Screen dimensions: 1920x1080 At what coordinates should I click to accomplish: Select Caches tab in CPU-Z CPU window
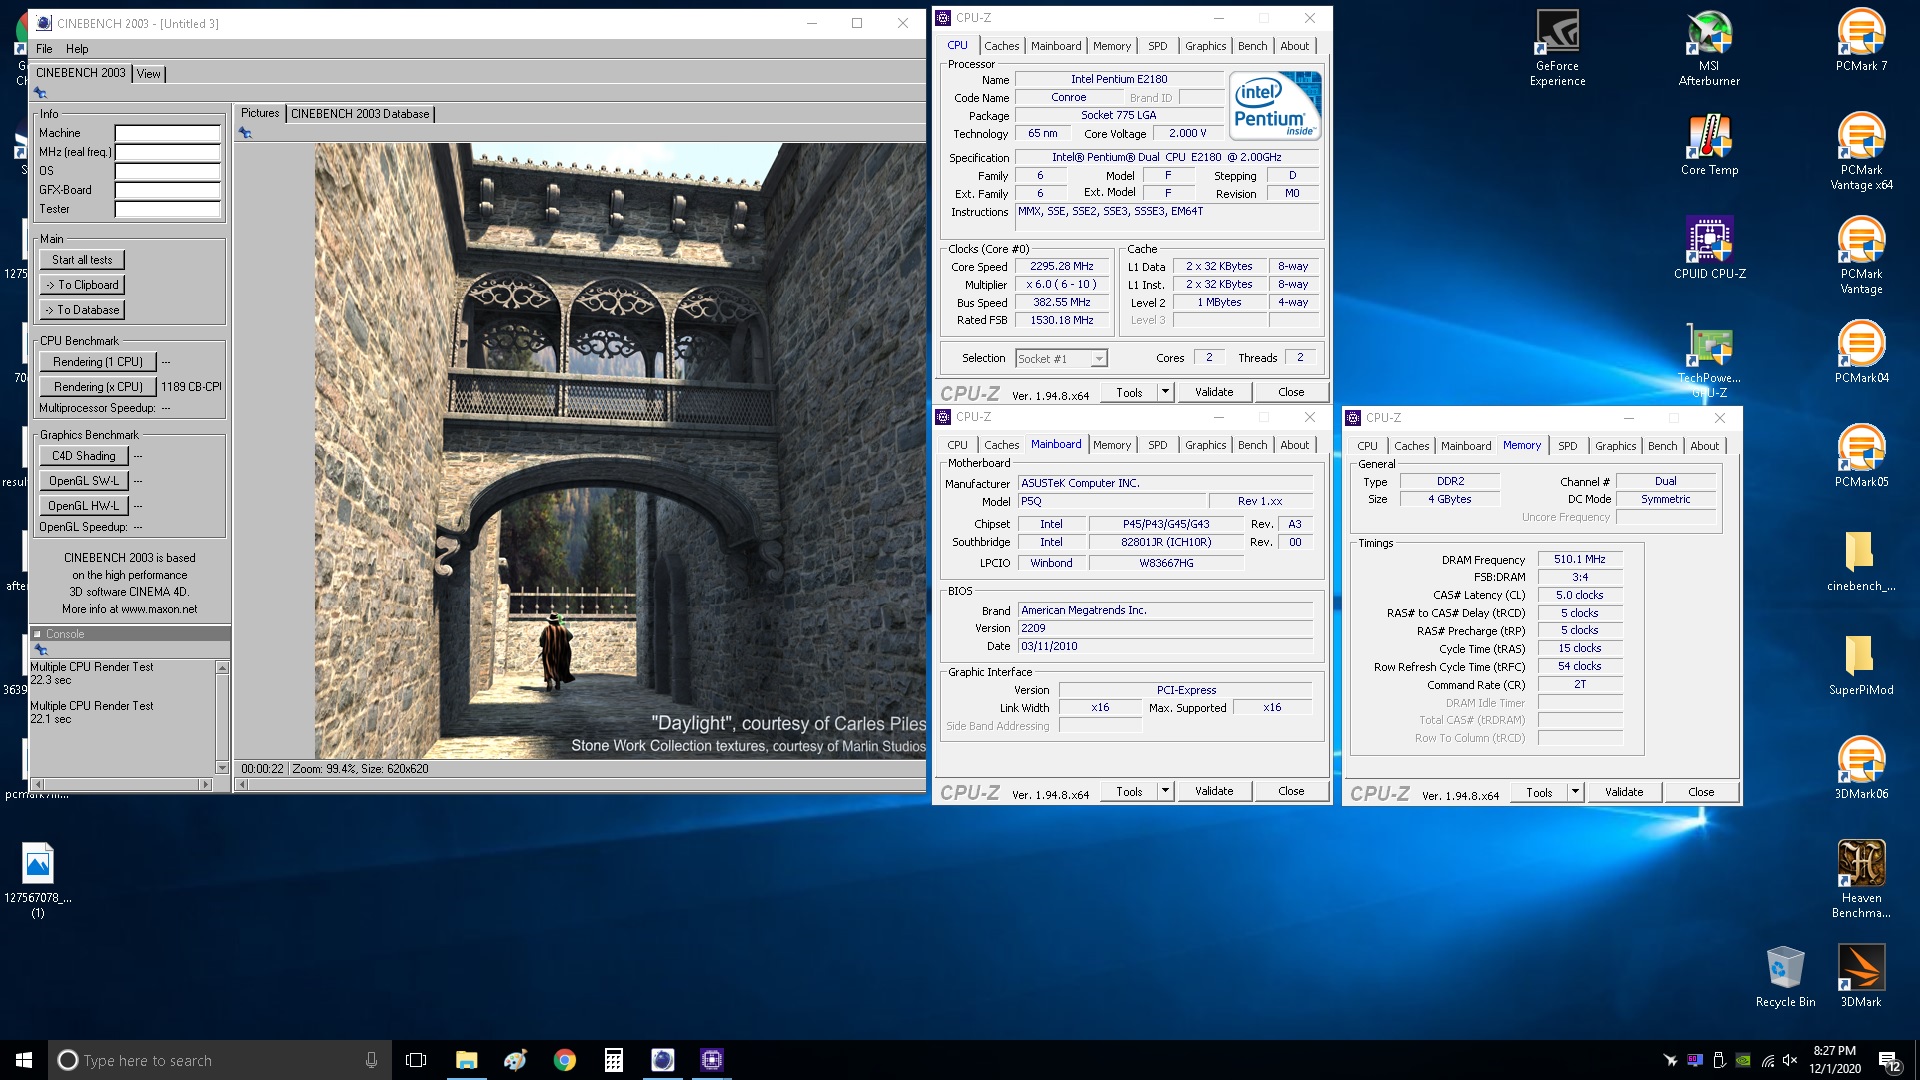coord(1001,46)
